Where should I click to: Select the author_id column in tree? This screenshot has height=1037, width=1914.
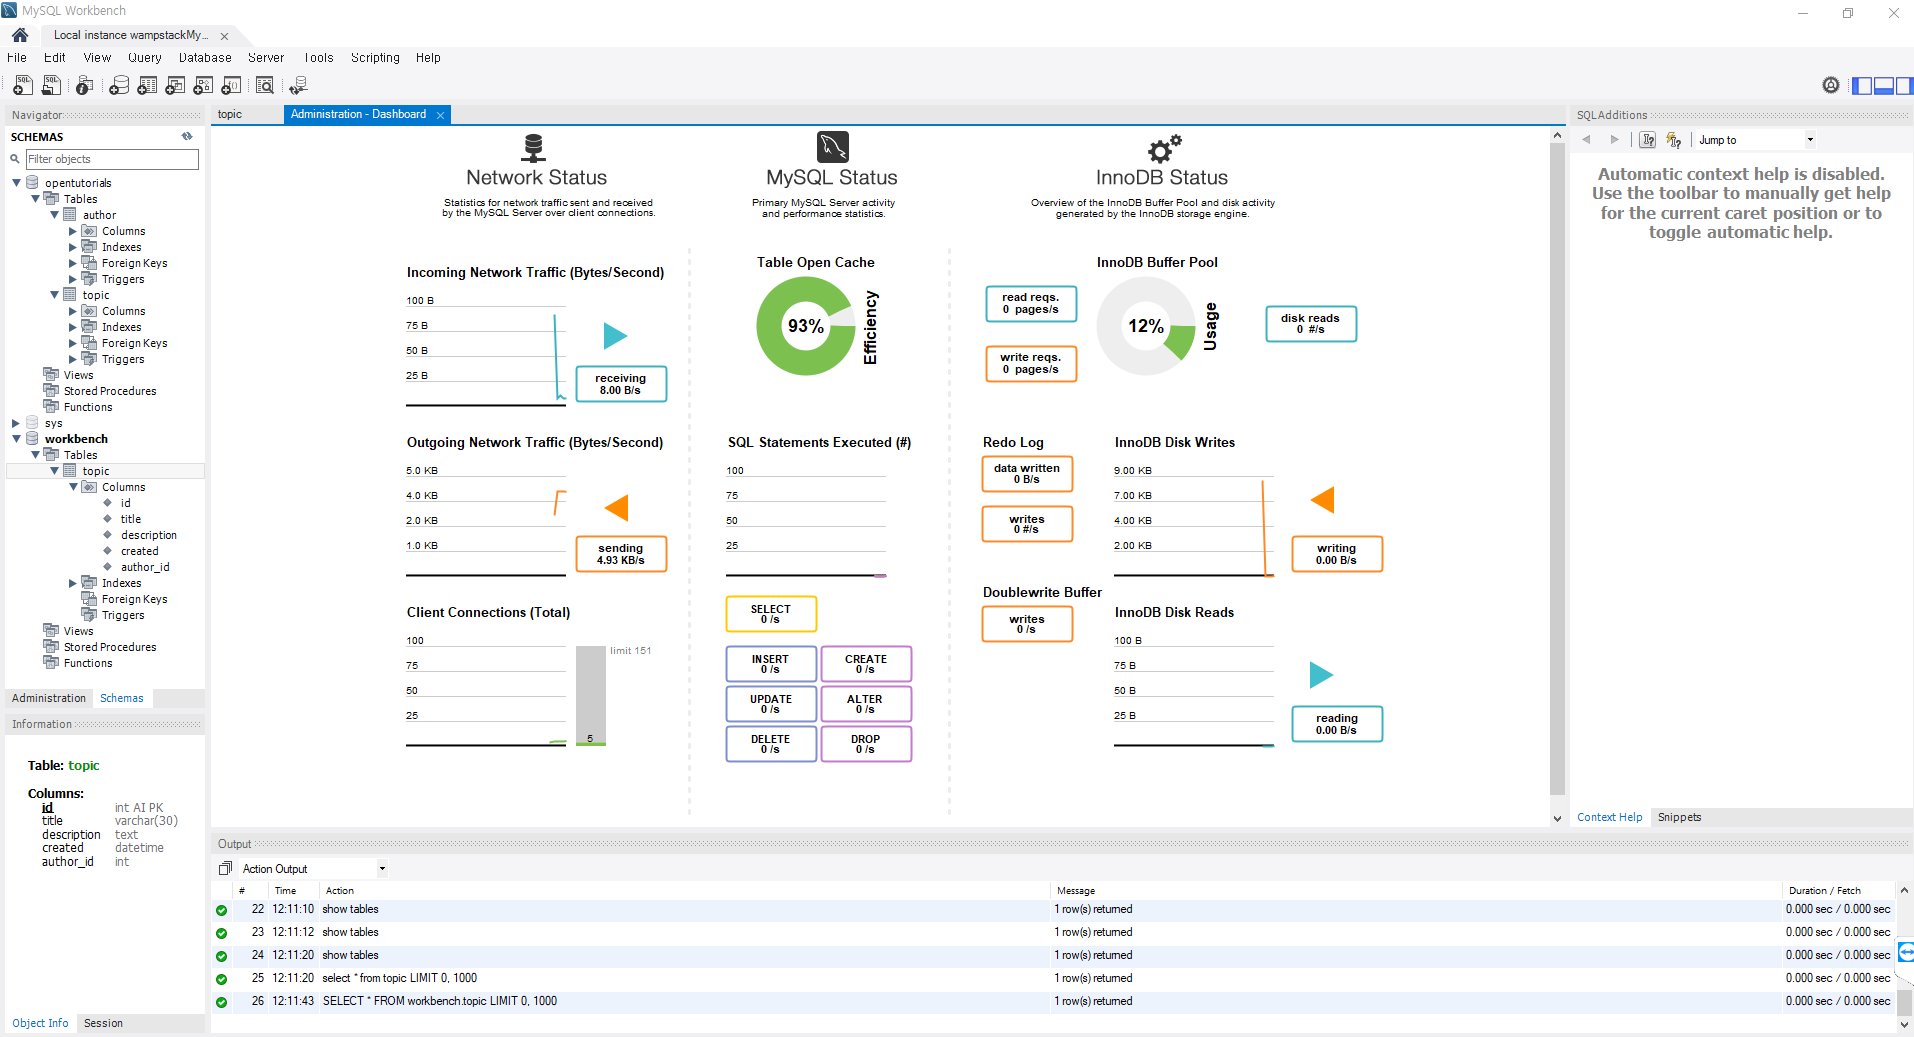click(x=145, y=567)
